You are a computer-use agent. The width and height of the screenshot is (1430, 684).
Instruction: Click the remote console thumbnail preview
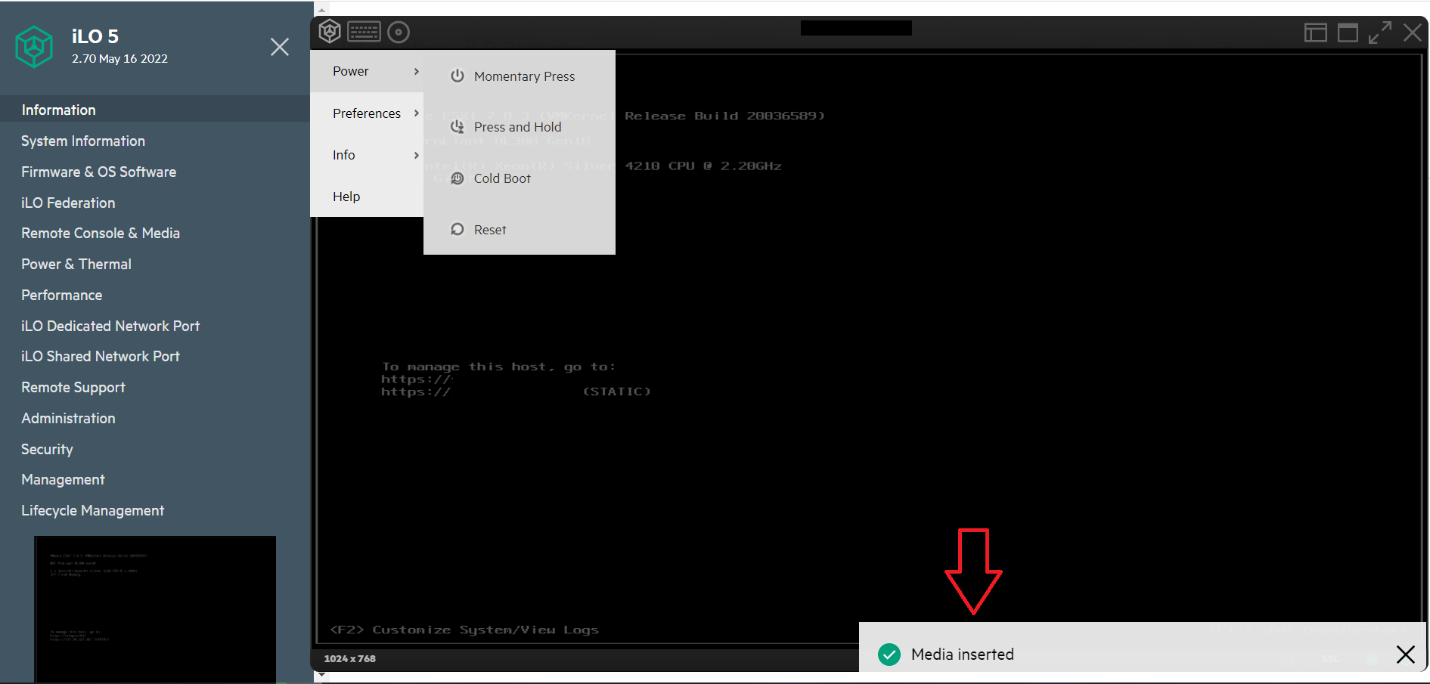155,609
